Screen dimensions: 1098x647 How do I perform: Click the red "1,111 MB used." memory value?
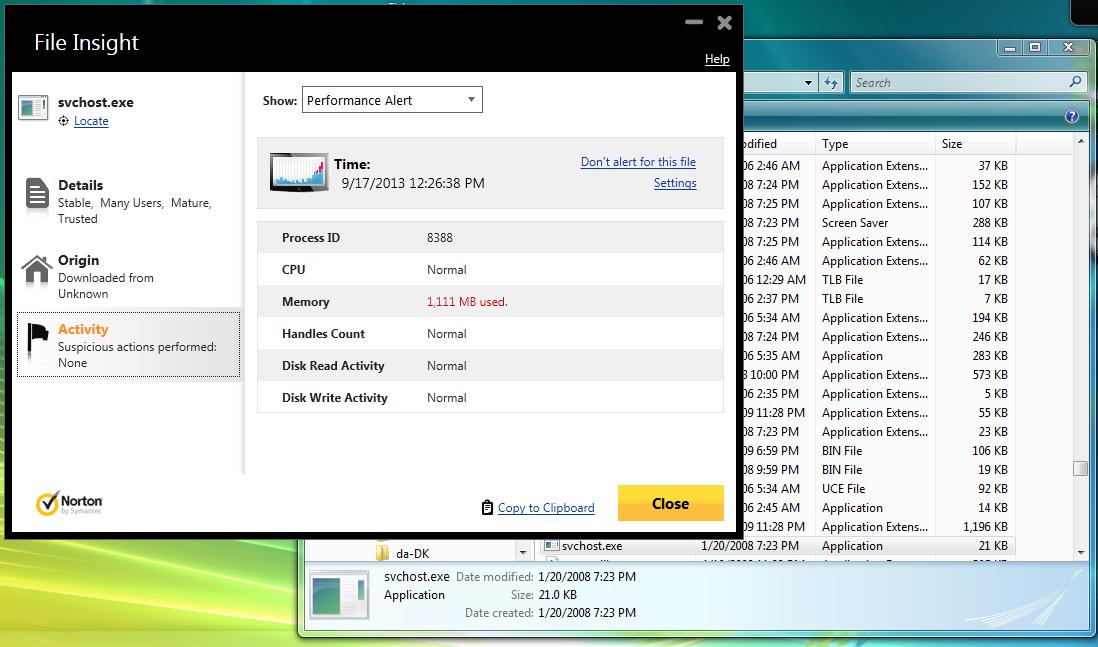pyautogui.click(x=467, y=302)
